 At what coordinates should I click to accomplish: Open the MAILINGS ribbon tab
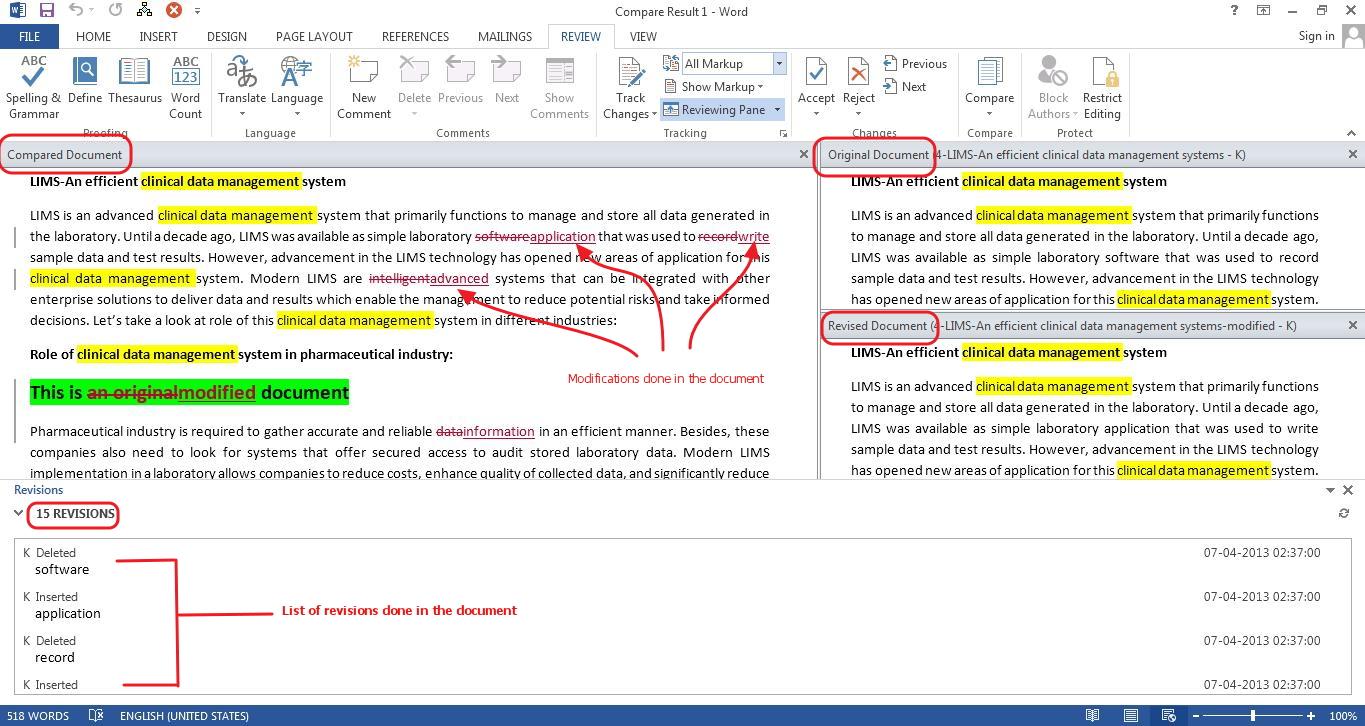pos(504,36)
